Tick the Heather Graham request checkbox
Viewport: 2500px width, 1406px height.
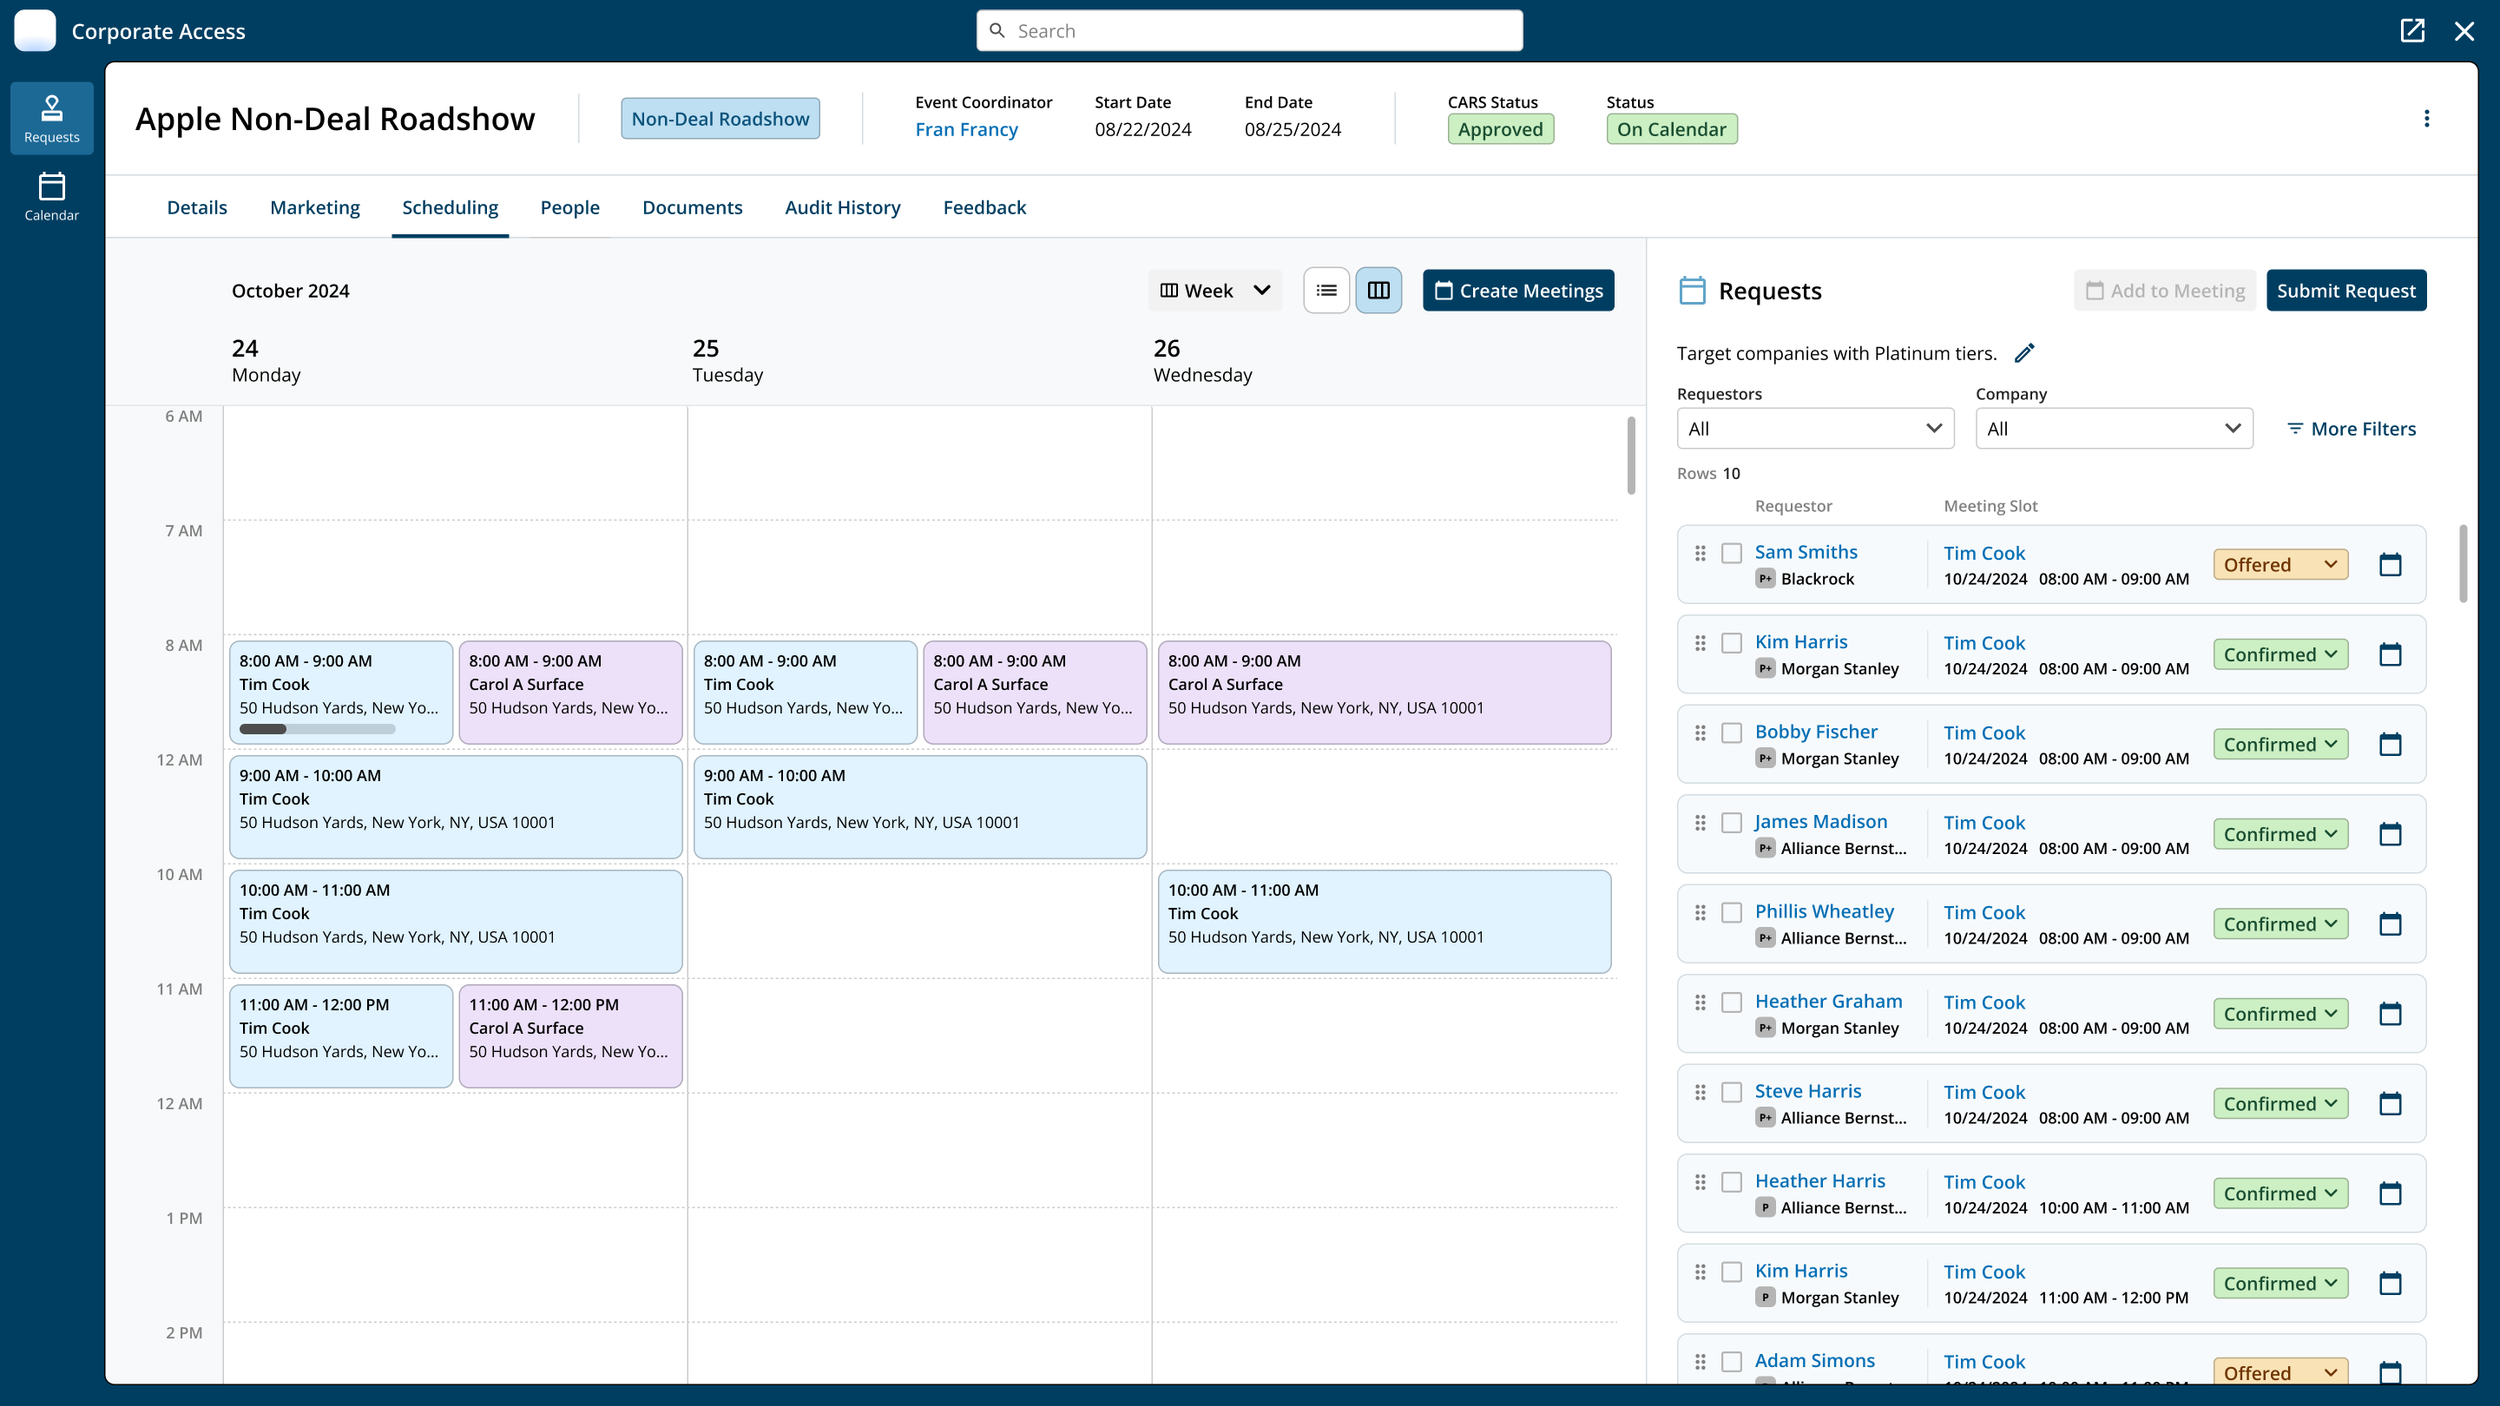1731,1002
